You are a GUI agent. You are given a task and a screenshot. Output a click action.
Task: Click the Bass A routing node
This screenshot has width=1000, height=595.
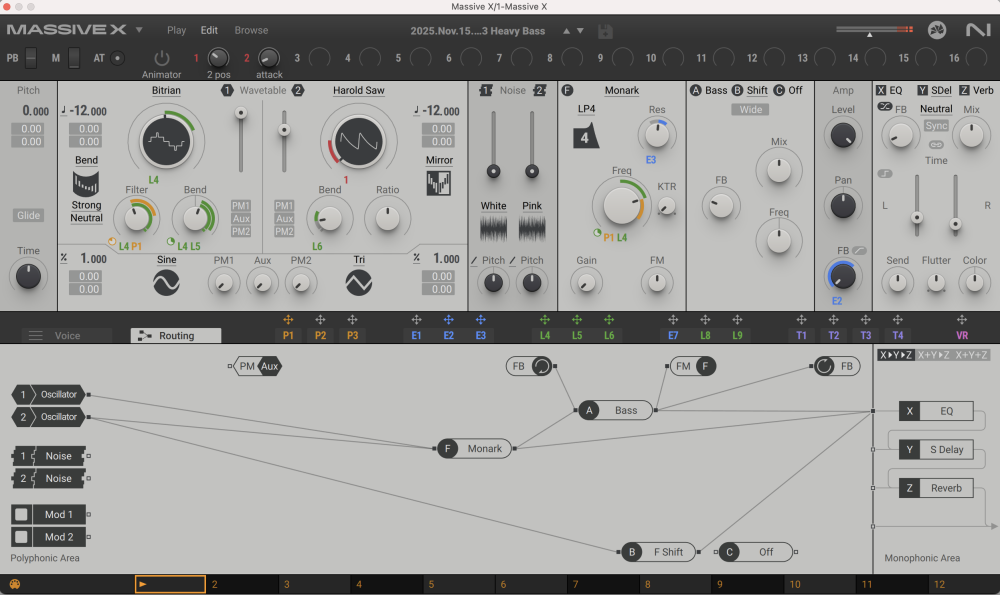coord(615,410)
